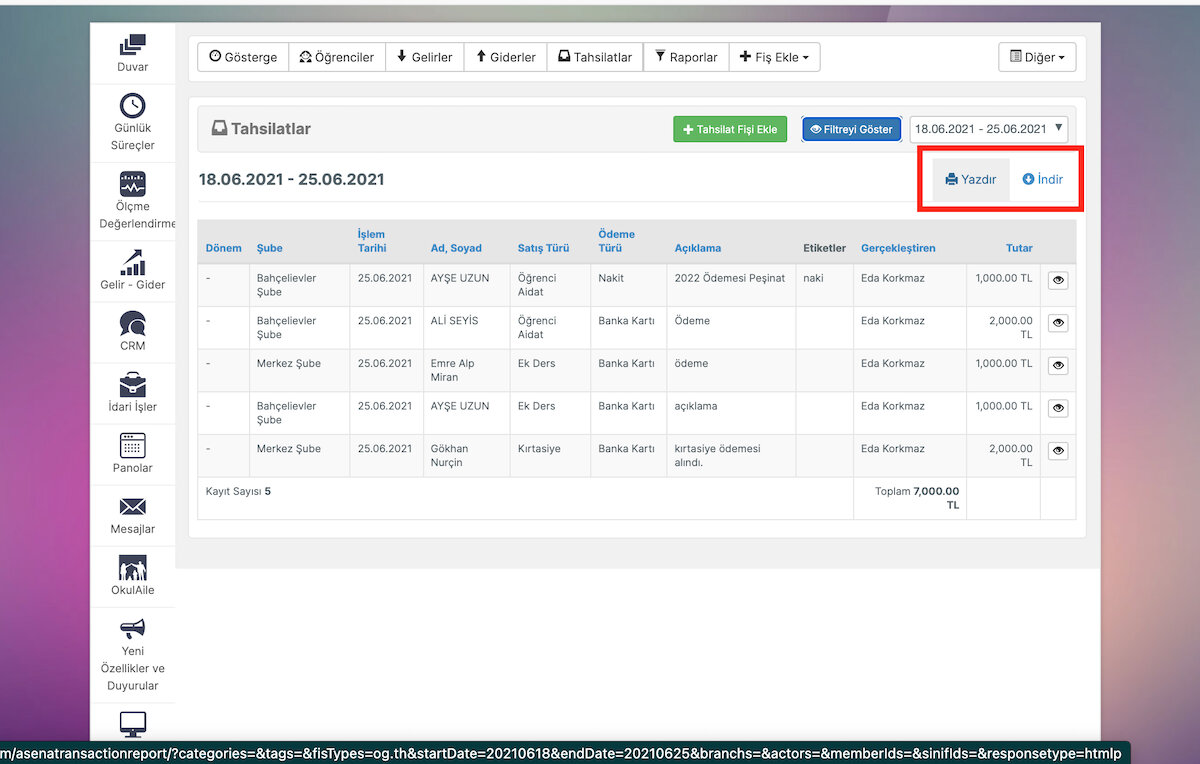Open Mesajlar envelope icon

[132, 506]
